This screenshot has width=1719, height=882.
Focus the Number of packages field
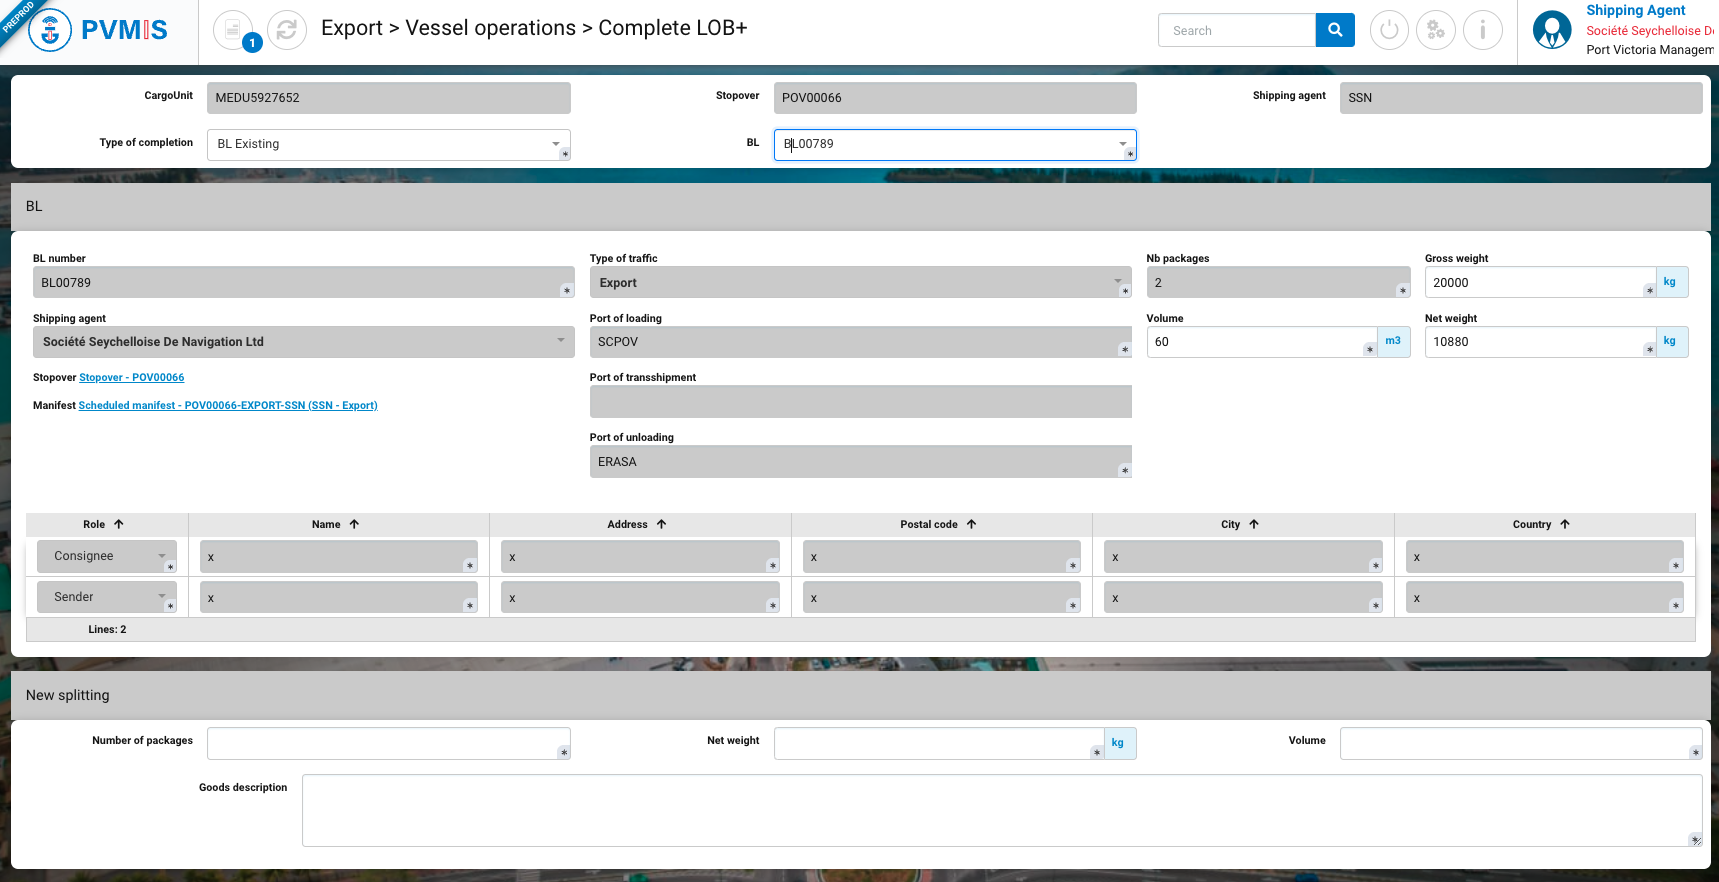coord(387,743)
